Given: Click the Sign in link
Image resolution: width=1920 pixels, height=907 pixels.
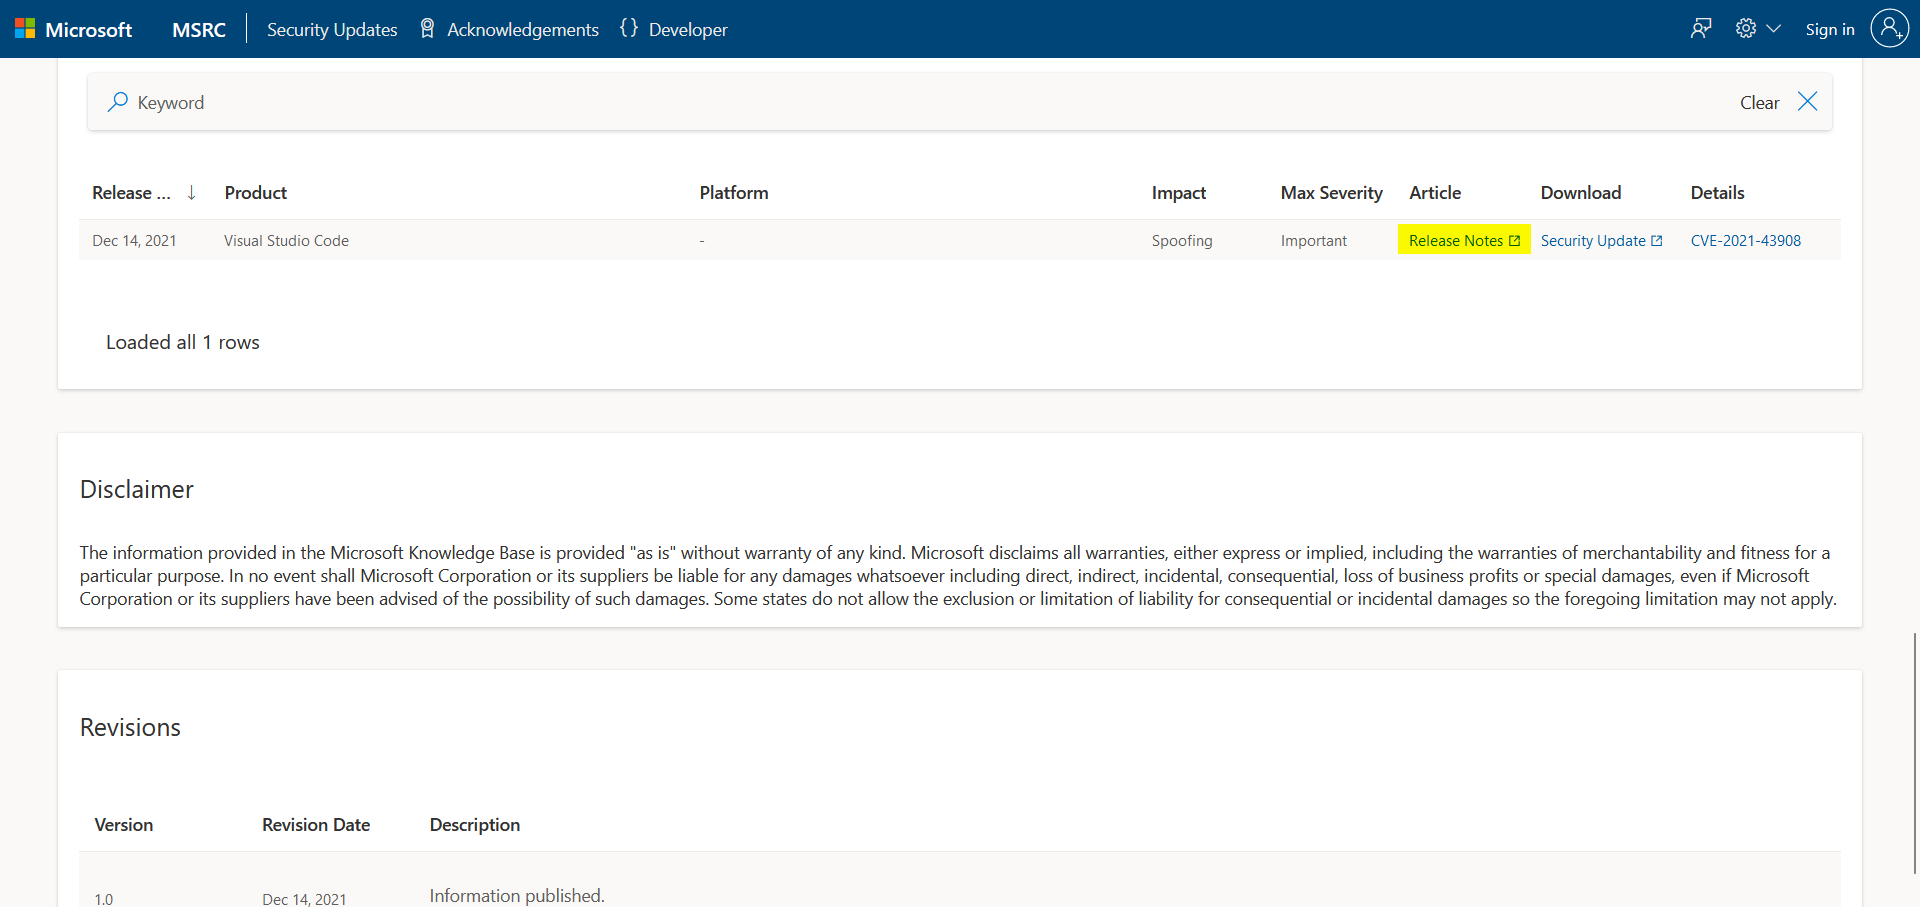Looking at the screenshot, I should [1830, 30].
